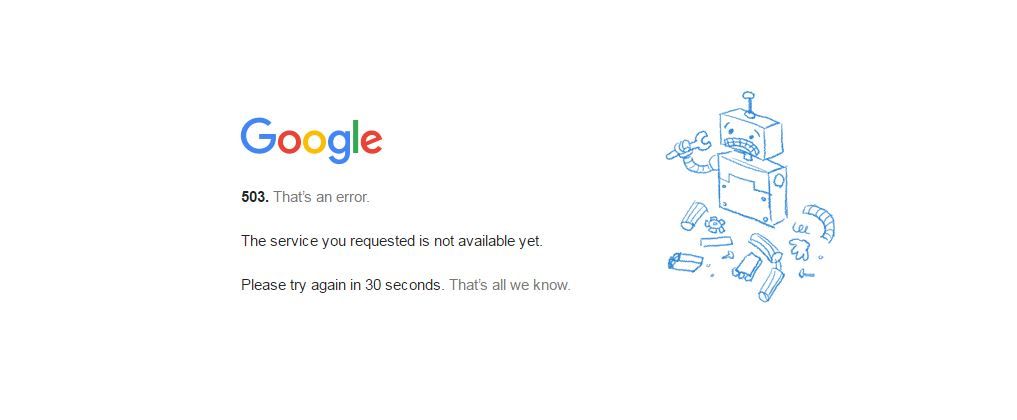1017x420 pixels.
Task: Click "Please try again in 30 seconds" text
Action: (x=342, y=285)
